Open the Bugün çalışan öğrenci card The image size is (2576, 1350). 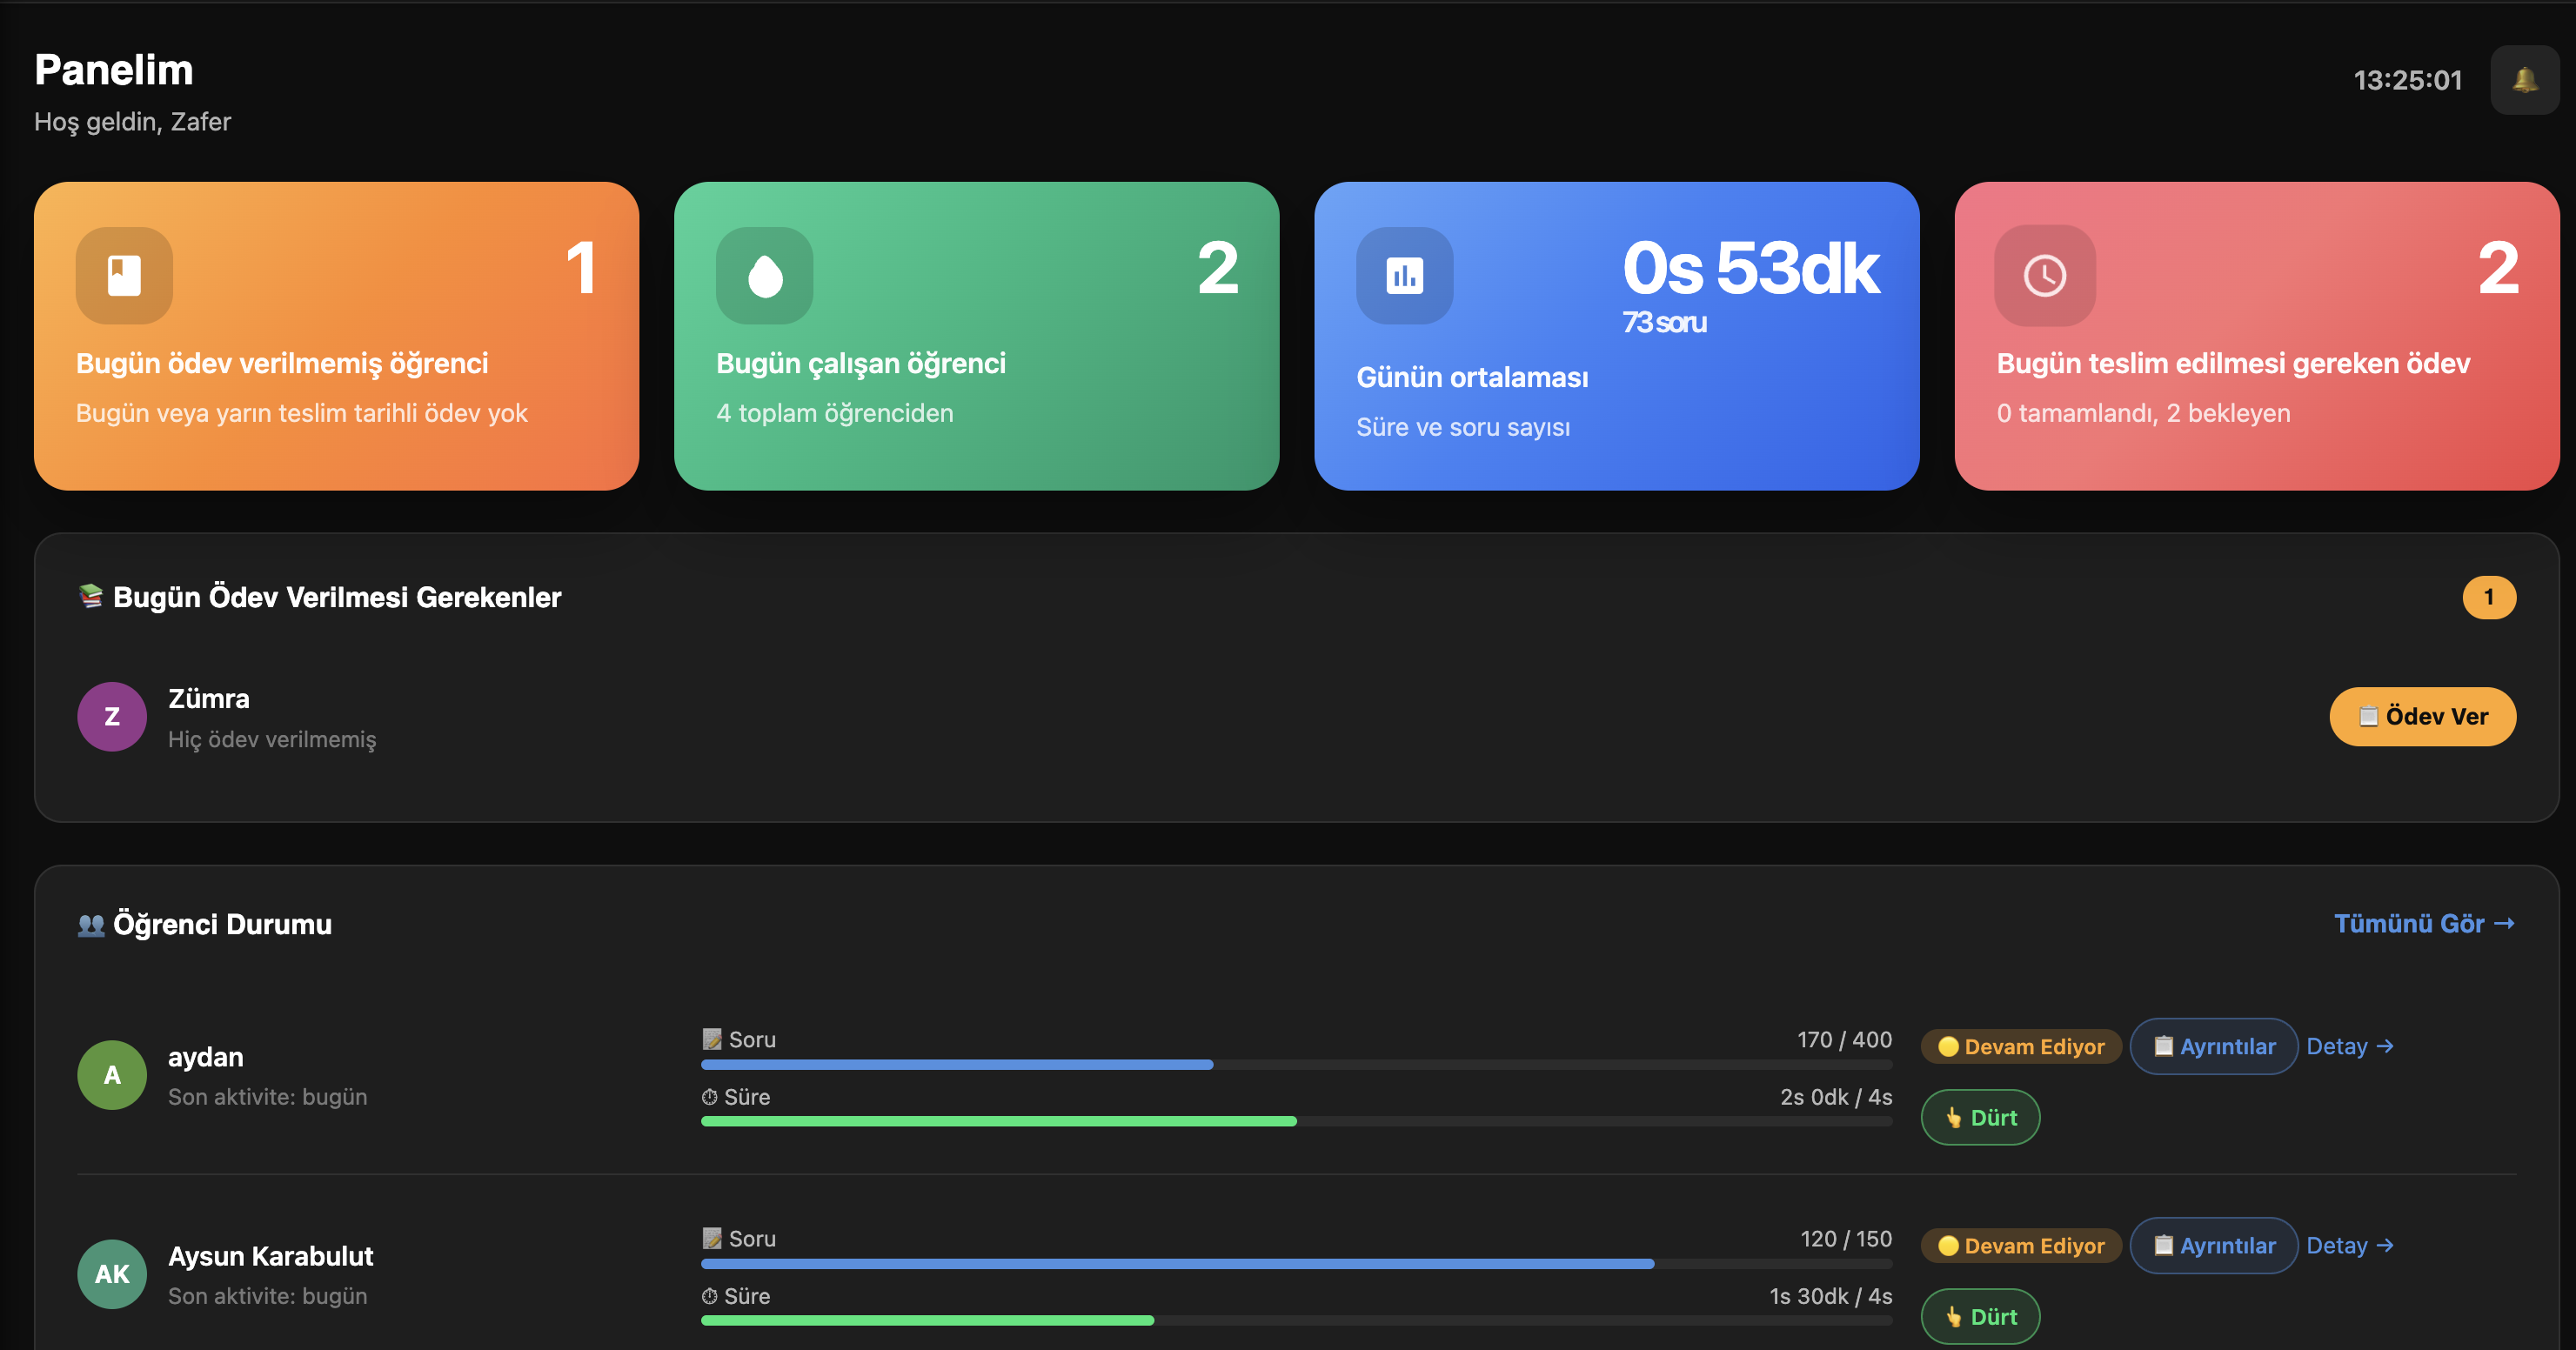976,336
